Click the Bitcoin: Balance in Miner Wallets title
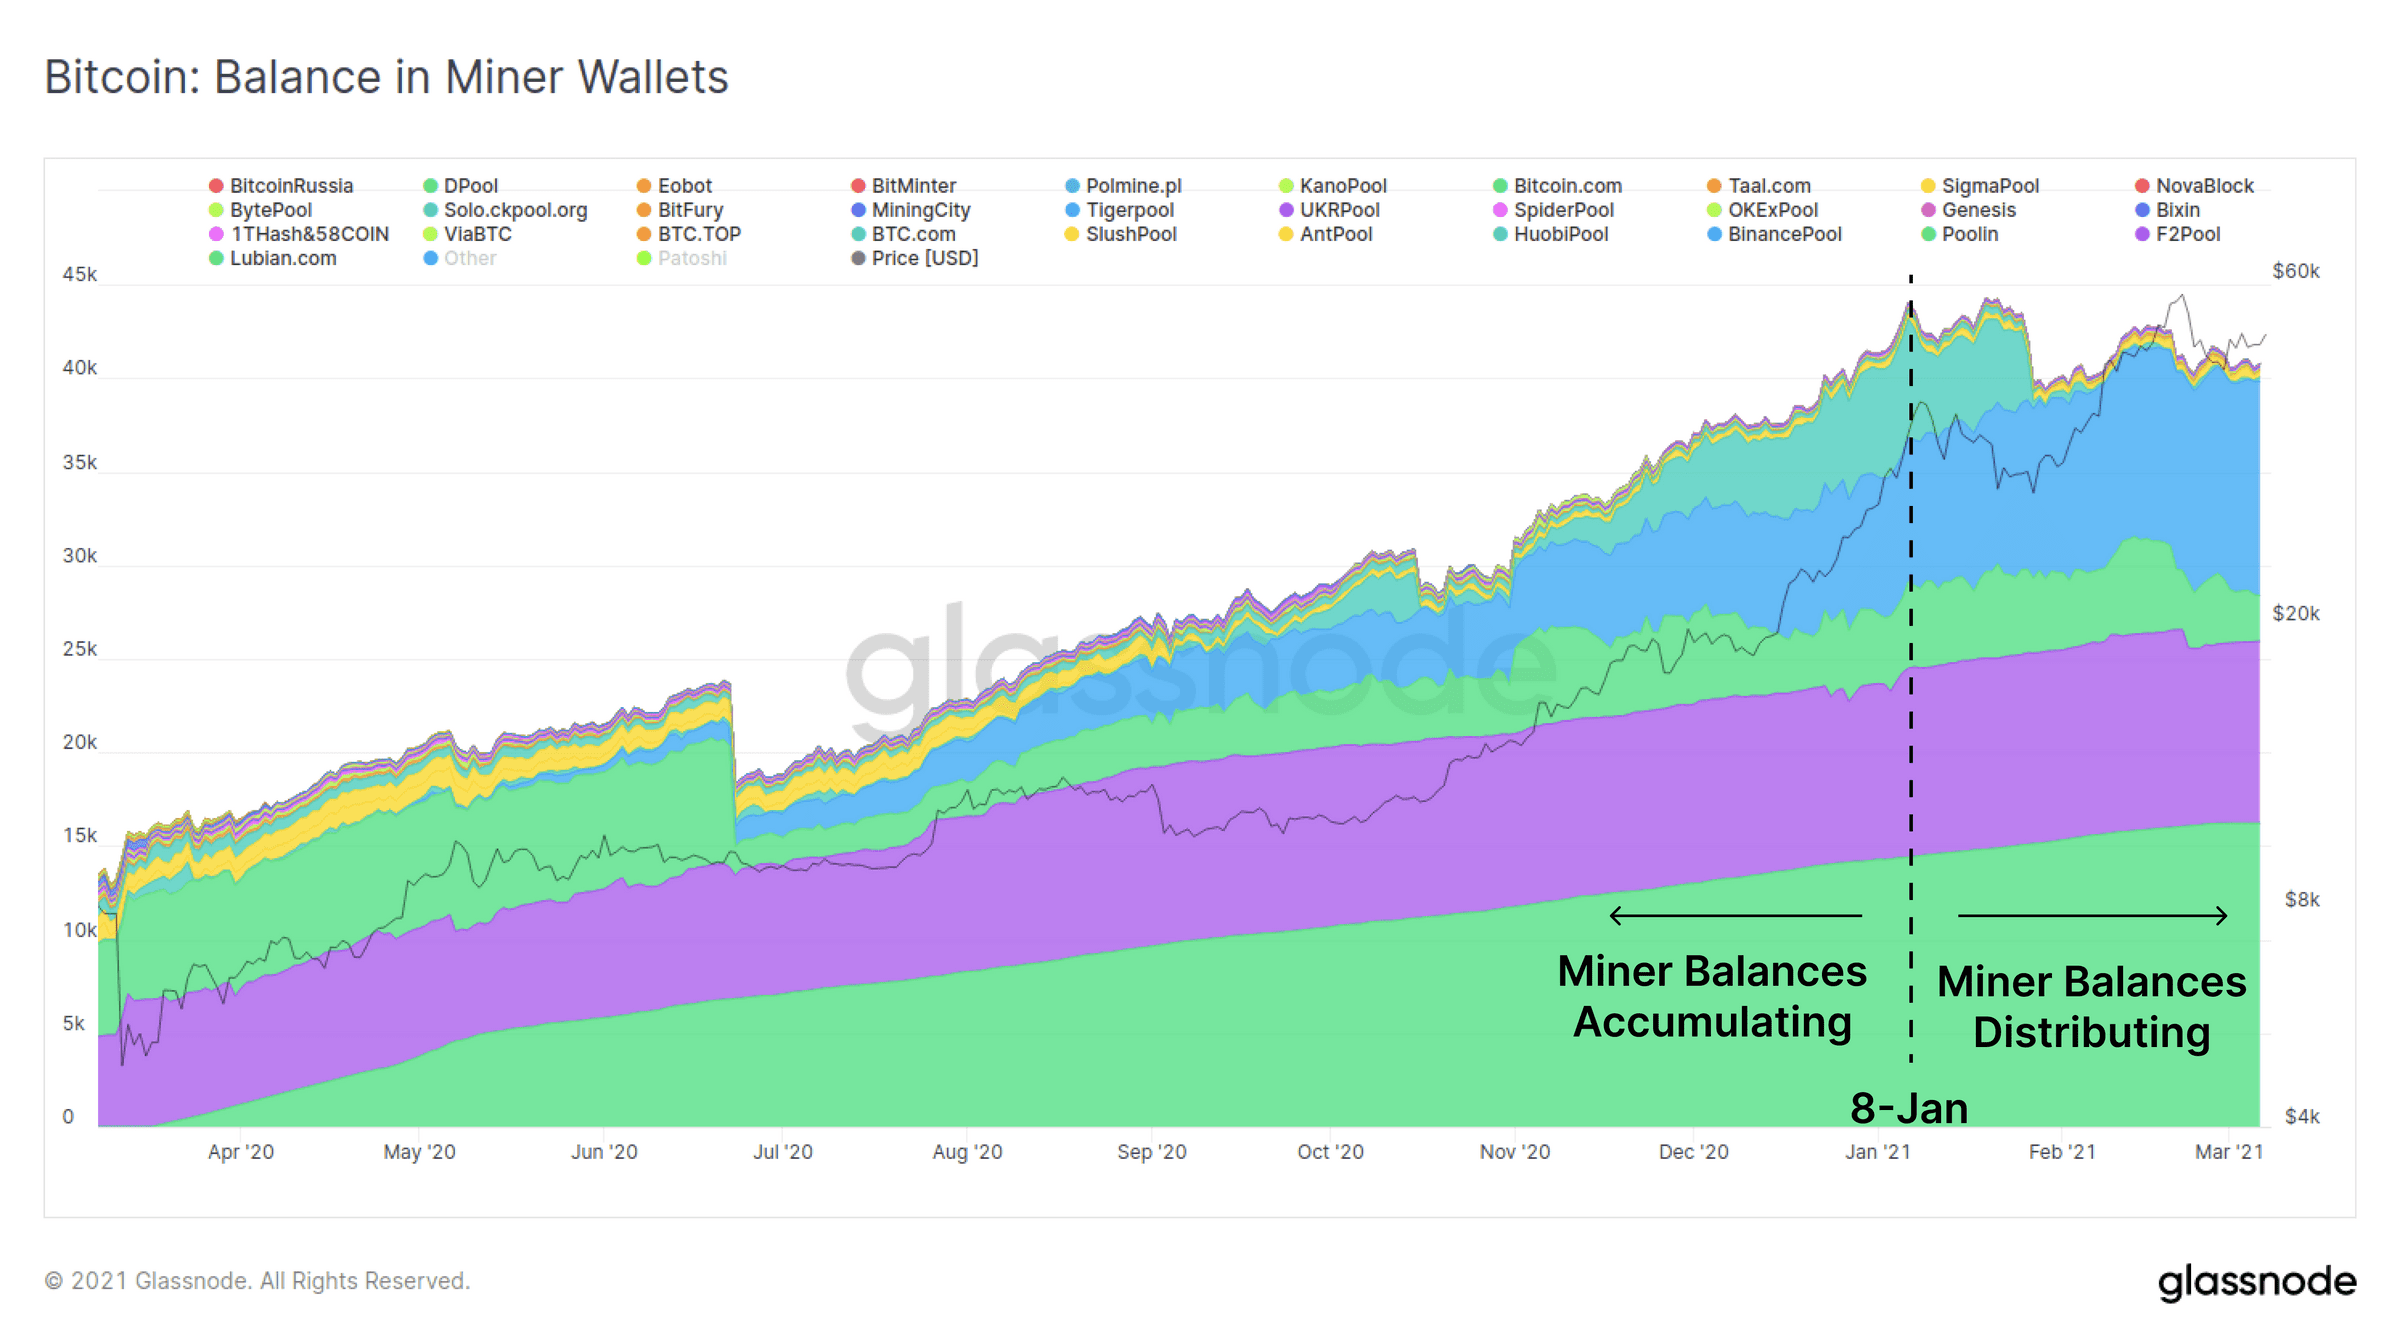2400x1343 pixels. (x=386, y=77)
